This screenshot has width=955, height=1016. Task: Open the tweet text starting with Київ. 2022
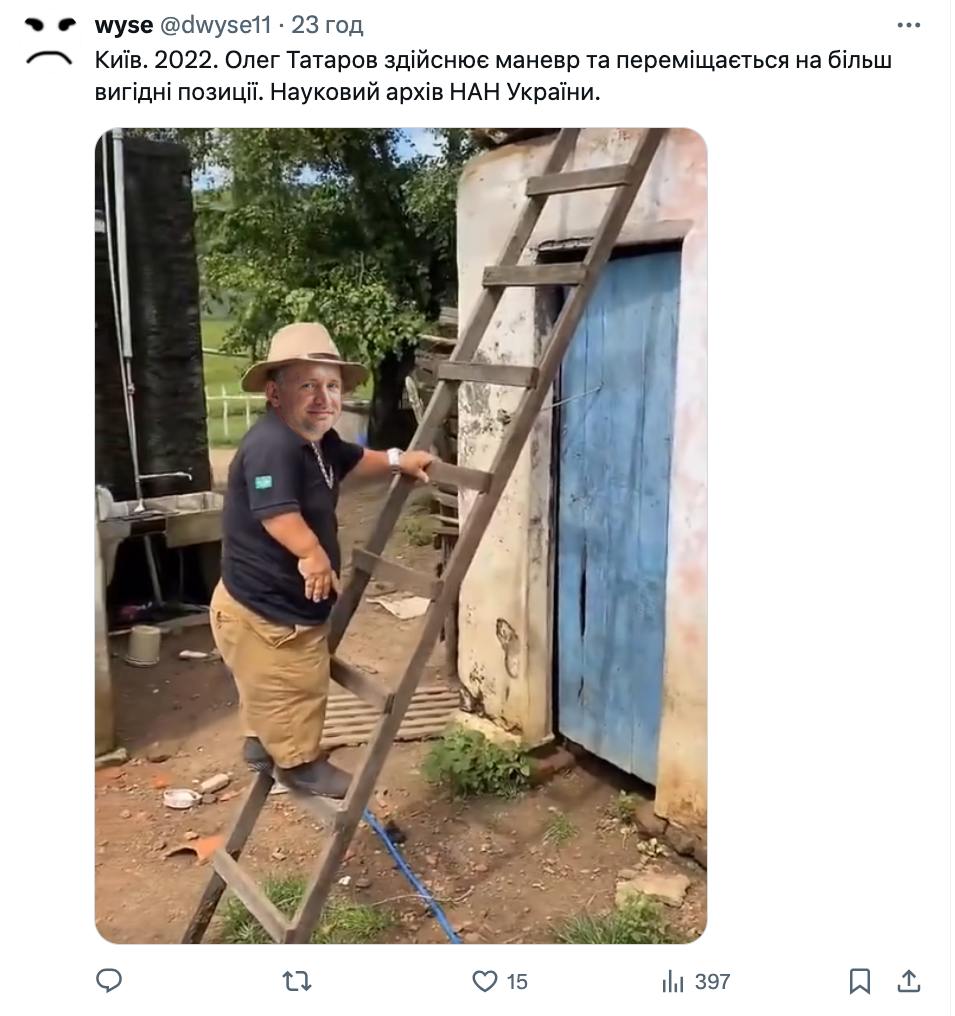[x=493, y=76]
